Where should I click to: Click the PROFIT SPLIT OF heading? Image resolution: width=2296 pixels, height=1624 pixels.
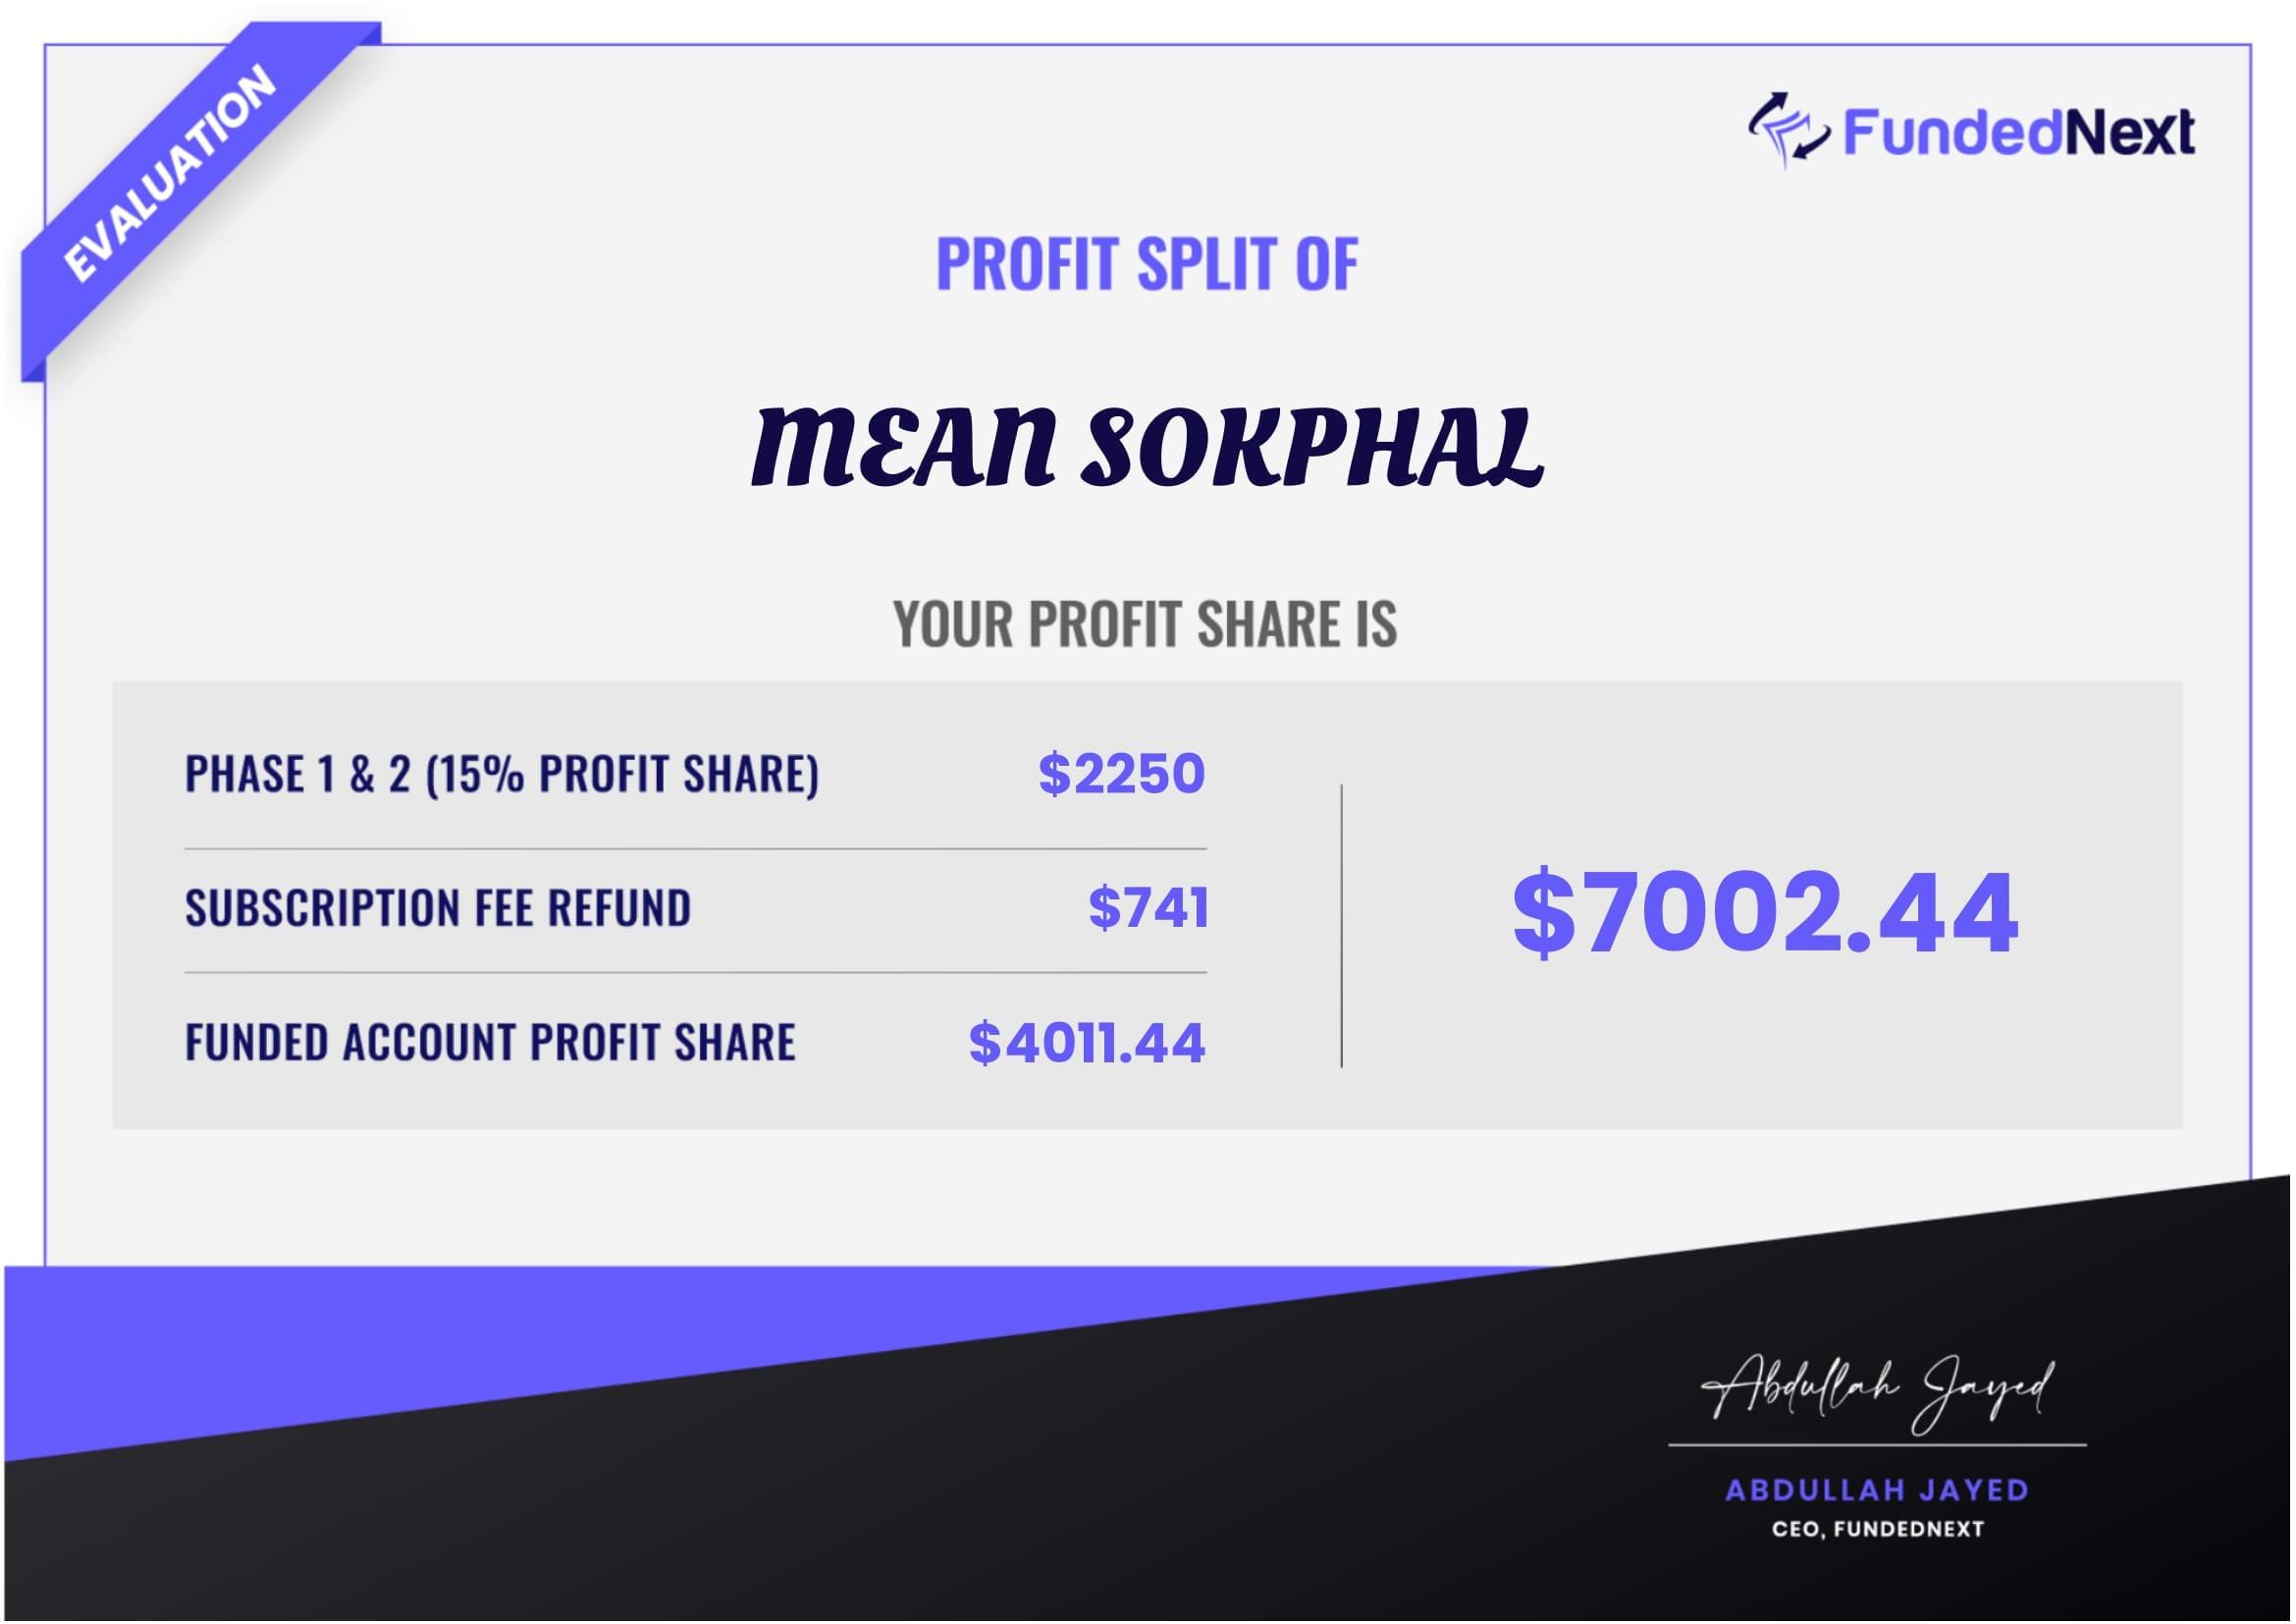1147,264
